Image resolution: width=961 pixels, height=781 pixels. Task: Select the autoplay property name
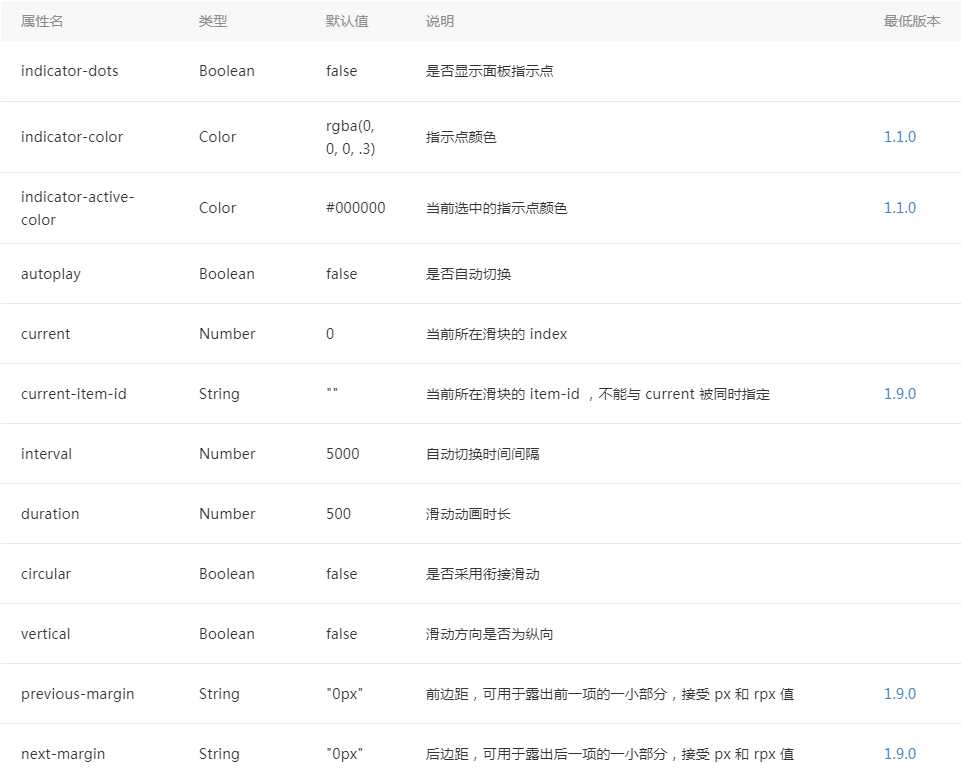(50, 275)
